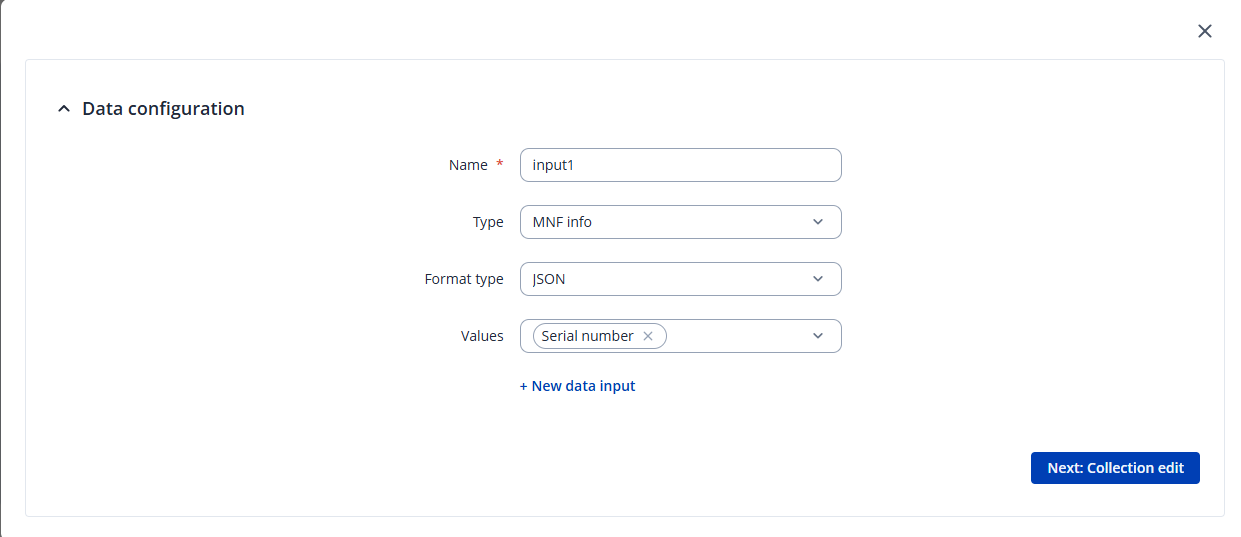Click the Data configuration section heading
Image resolution: width=1241 pixels, height=537 pixels.
click(x=163, y=109)
